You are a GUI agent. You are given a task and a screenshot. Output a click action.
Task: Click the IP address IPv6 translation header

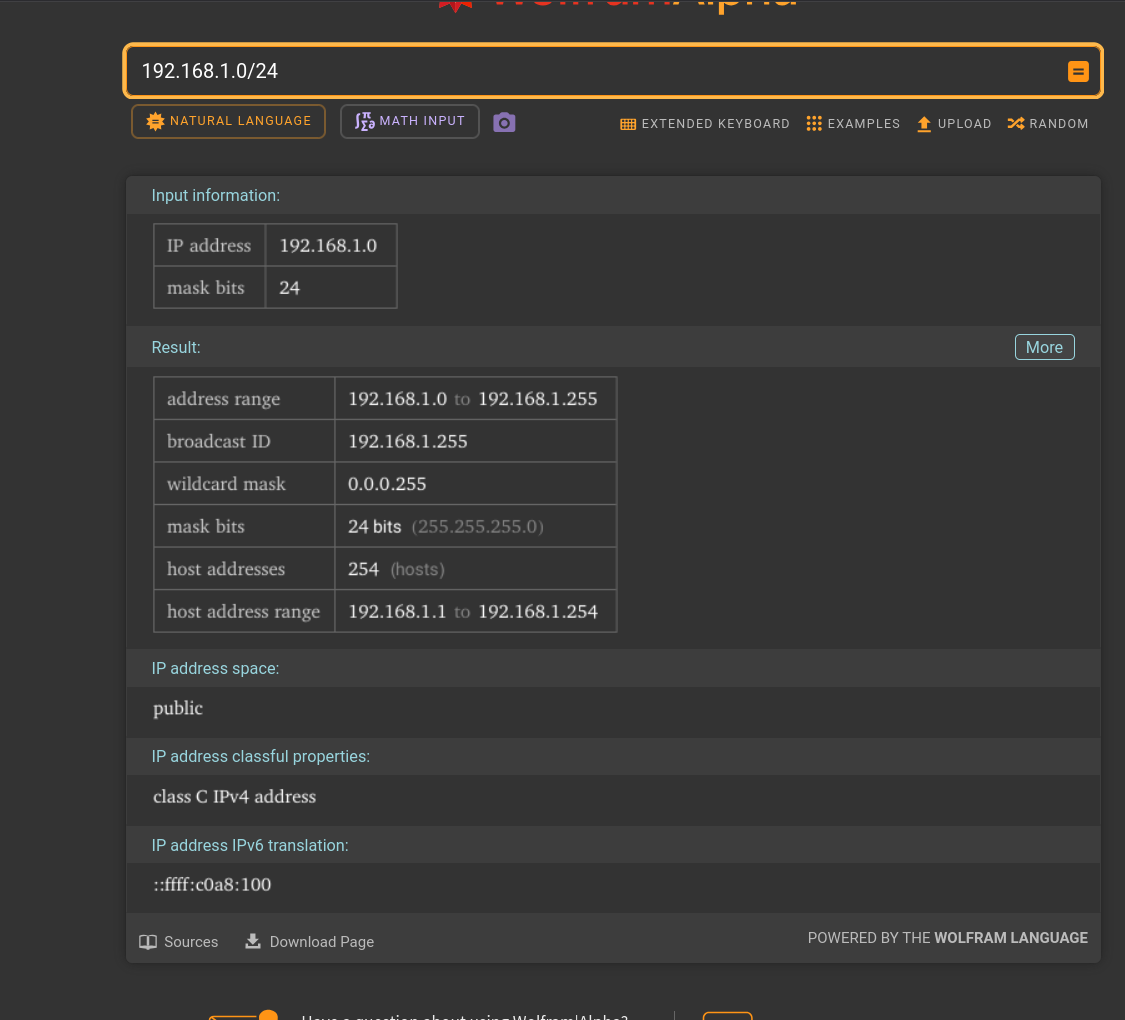point(250,845)
